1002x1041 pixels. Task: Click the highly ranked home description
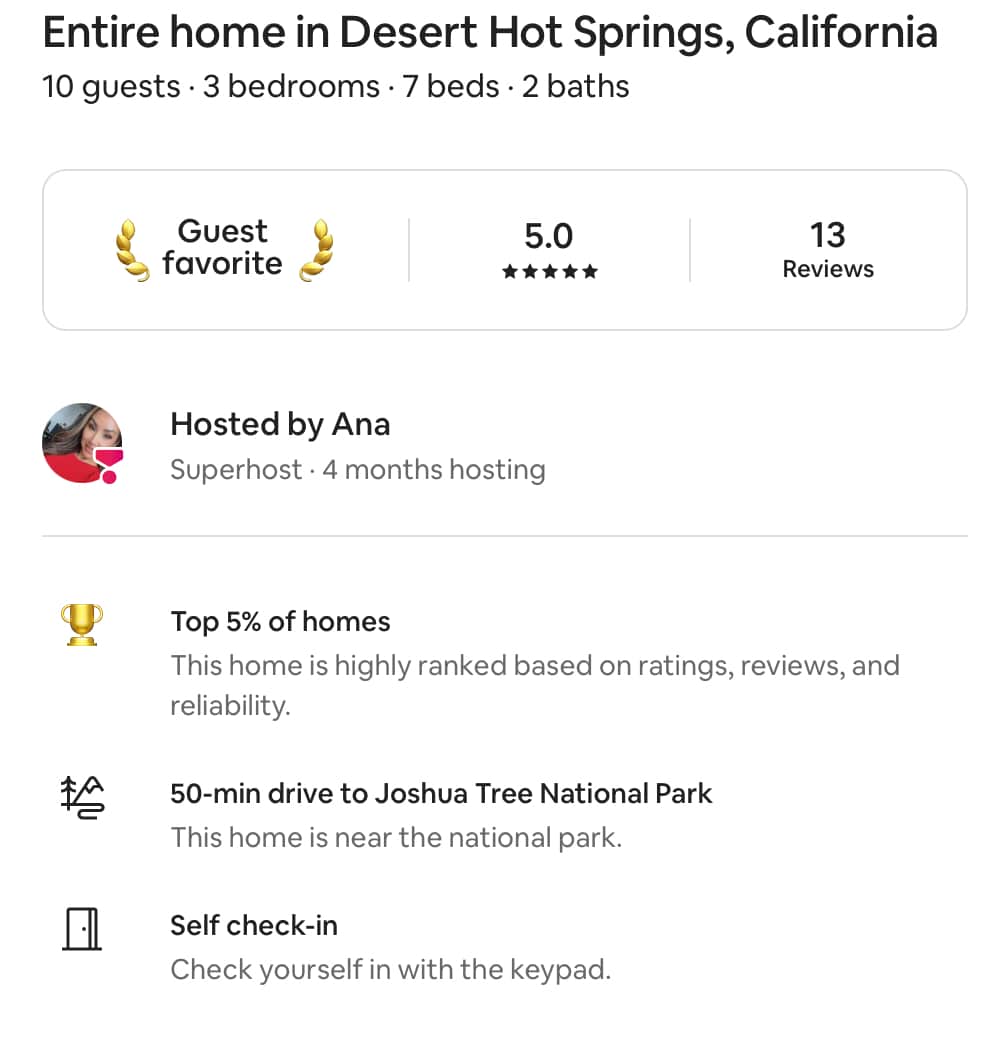(535, 685)
